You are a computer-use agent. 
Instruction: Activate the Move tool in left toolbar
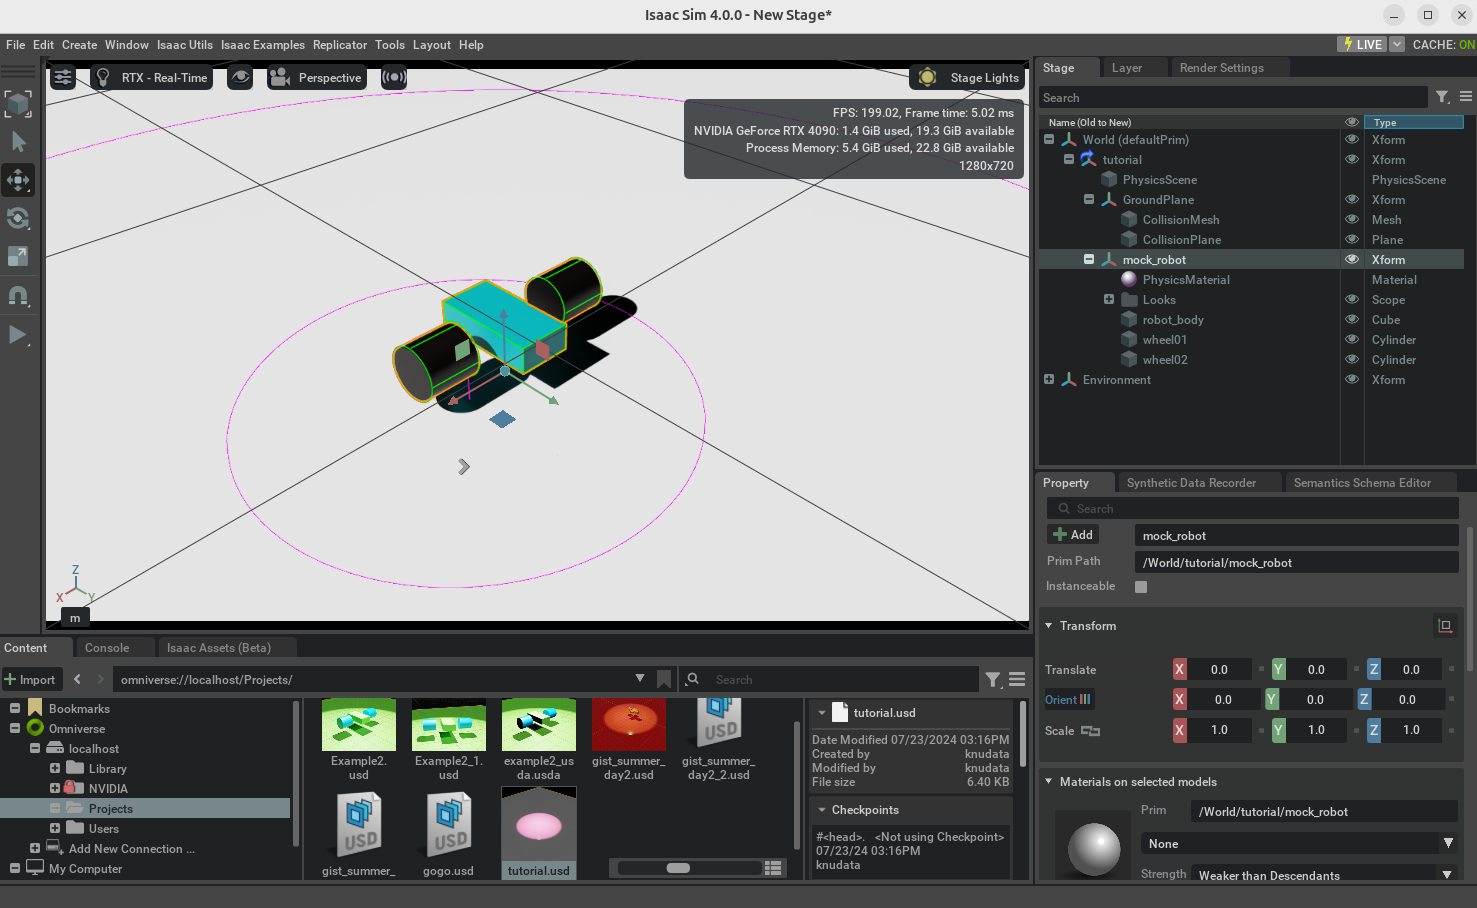pos(18,180)
